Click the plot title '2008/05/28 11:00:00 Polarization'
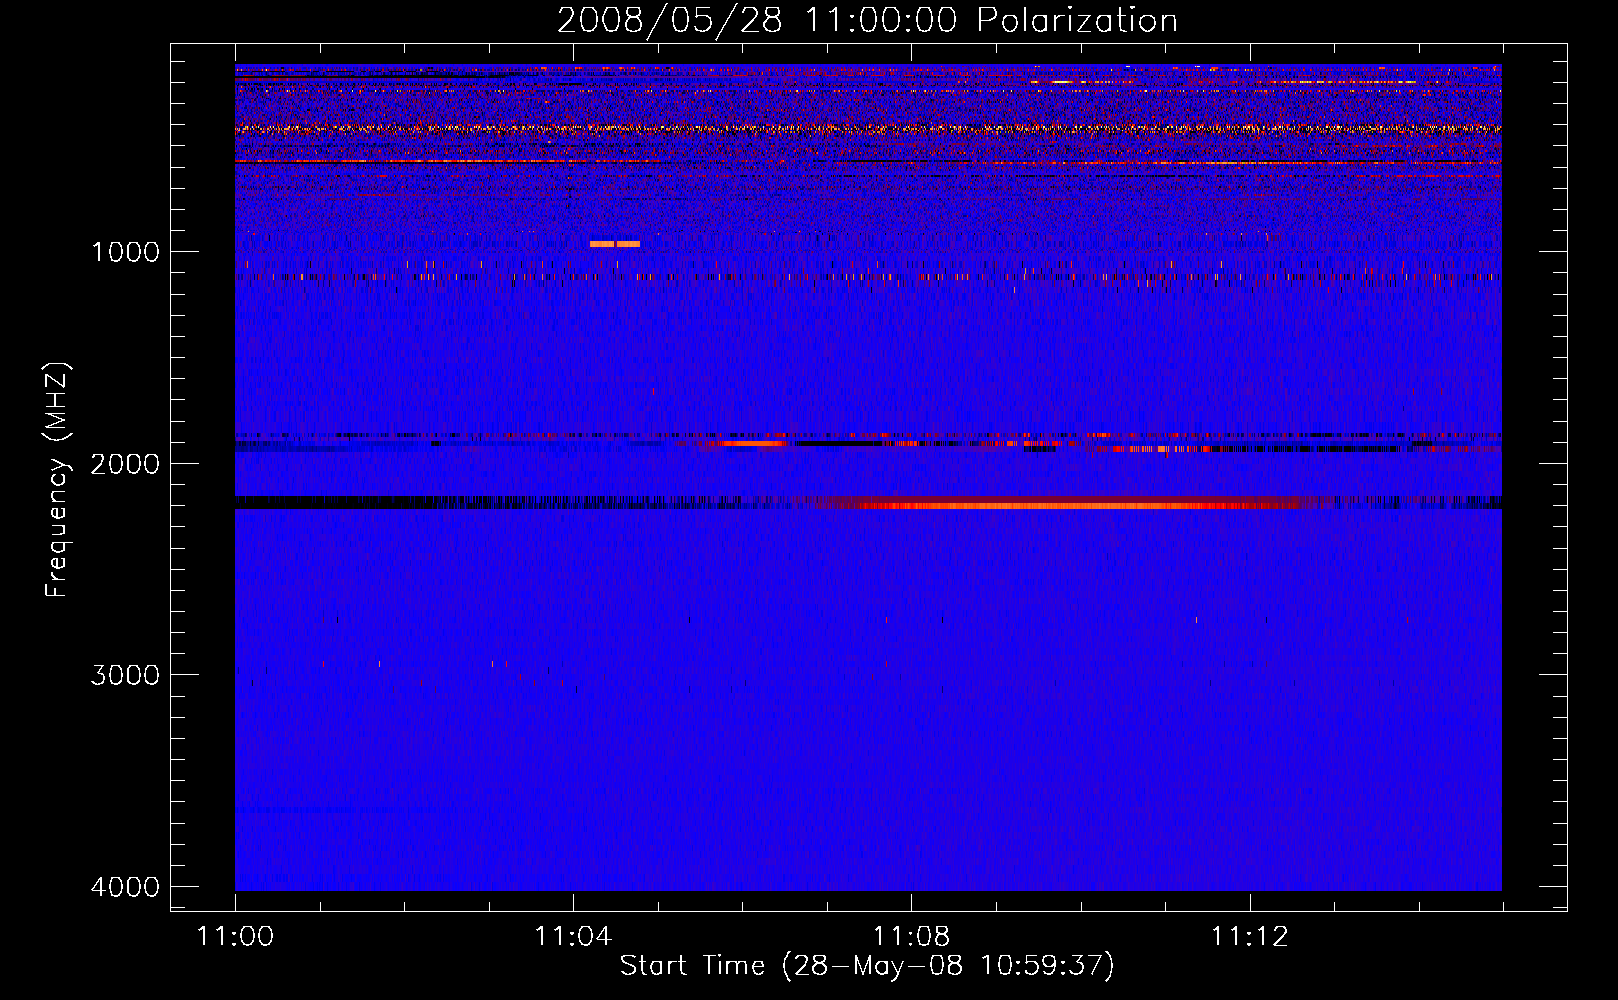Image resolution: width=1618 pixels, height=1000 pixels. (867, 20)
